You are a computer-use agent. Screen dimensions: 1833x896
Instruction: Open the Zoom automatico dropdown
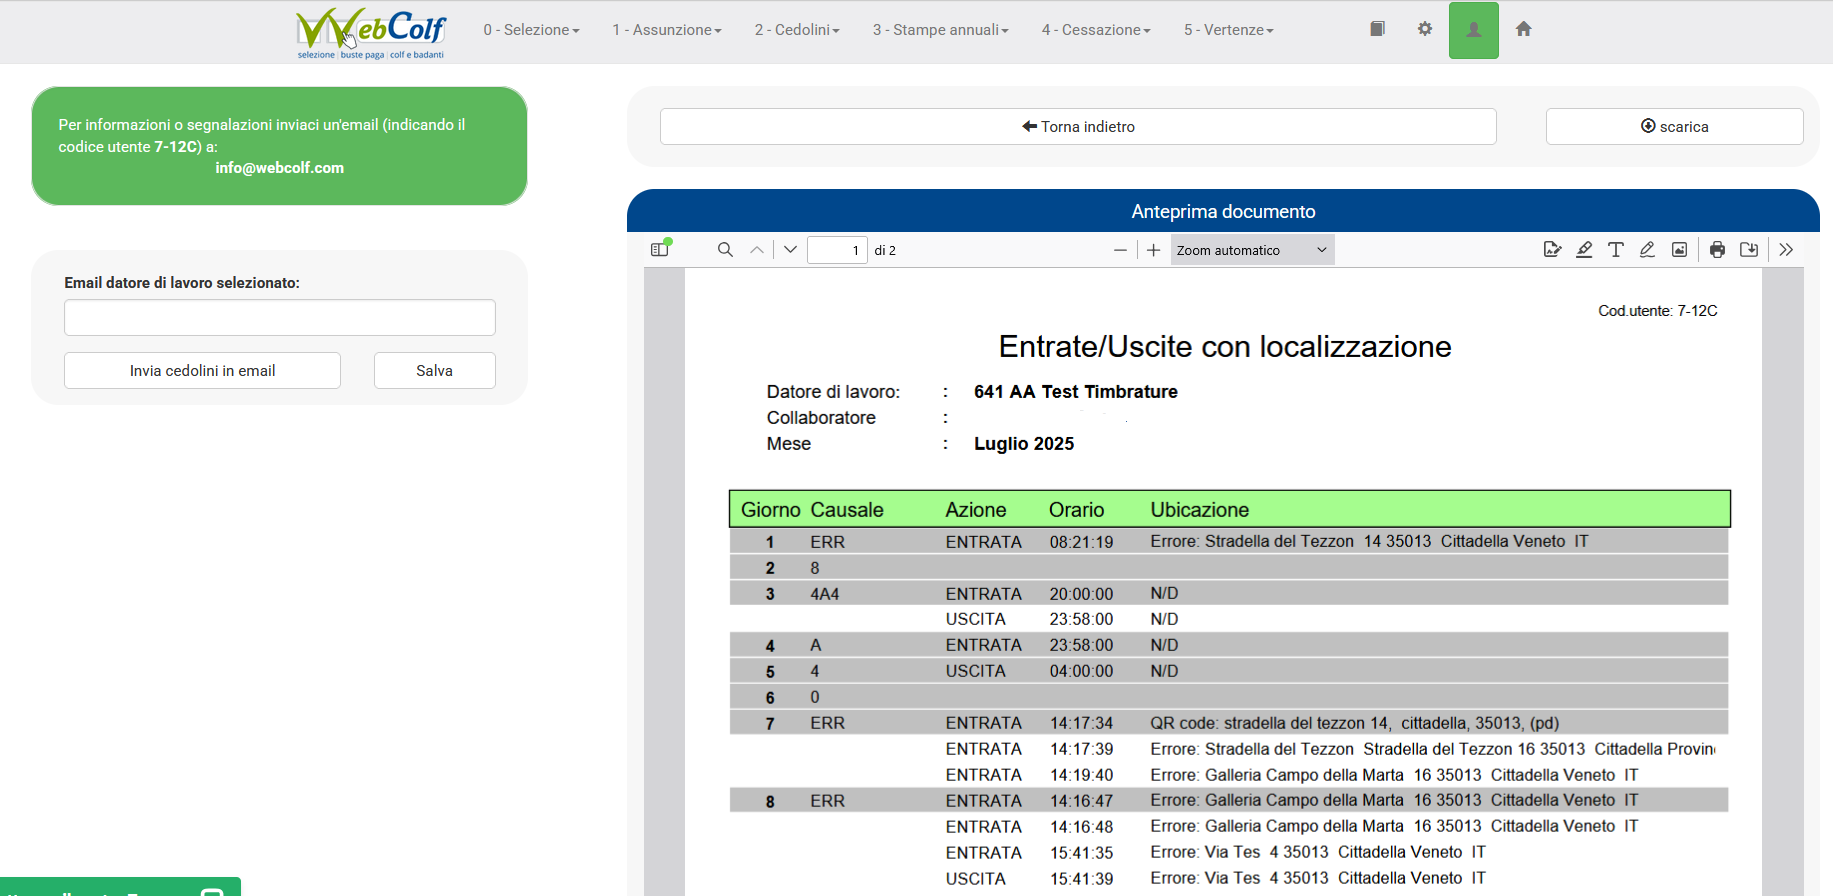coord(1251,250)
